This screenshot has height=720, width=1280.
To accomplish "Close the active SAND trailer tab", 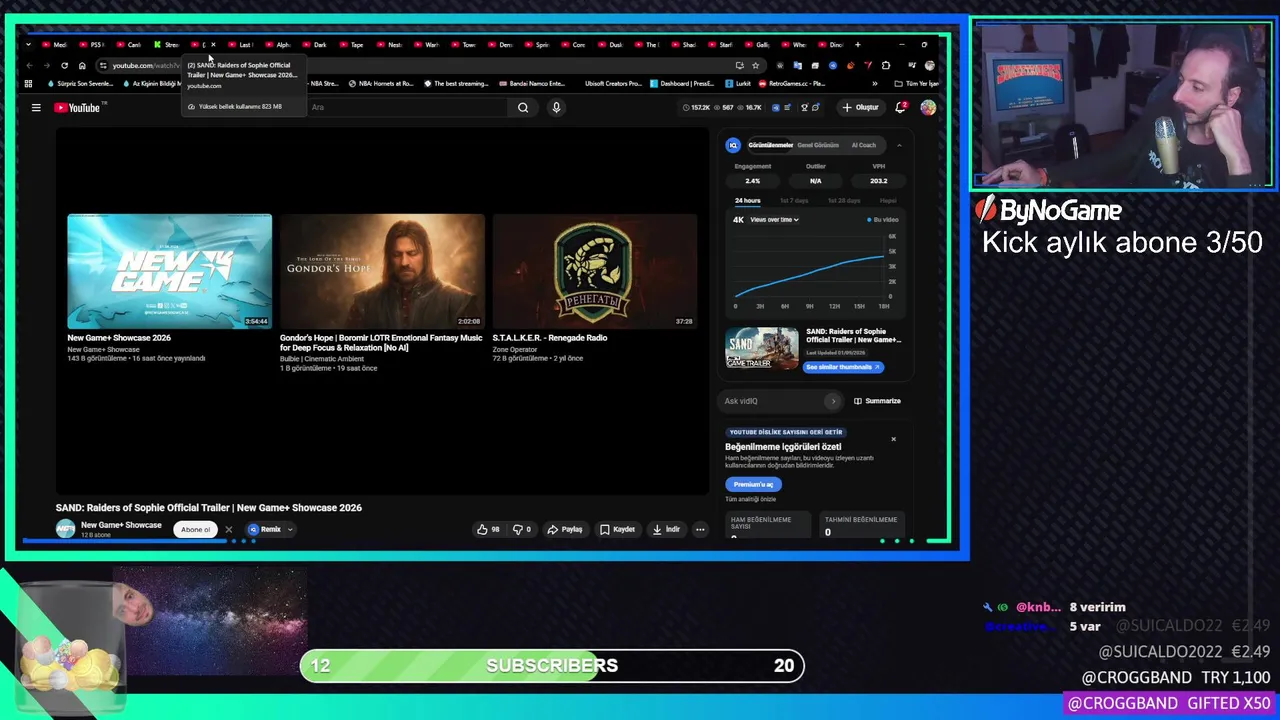I will (213, 45).
